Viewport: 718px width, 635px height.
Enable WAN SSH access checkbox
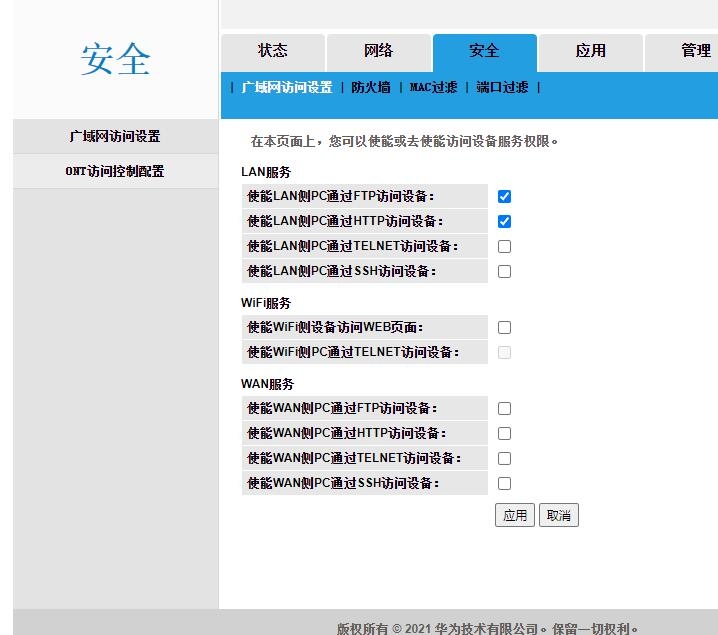[504, 484]
